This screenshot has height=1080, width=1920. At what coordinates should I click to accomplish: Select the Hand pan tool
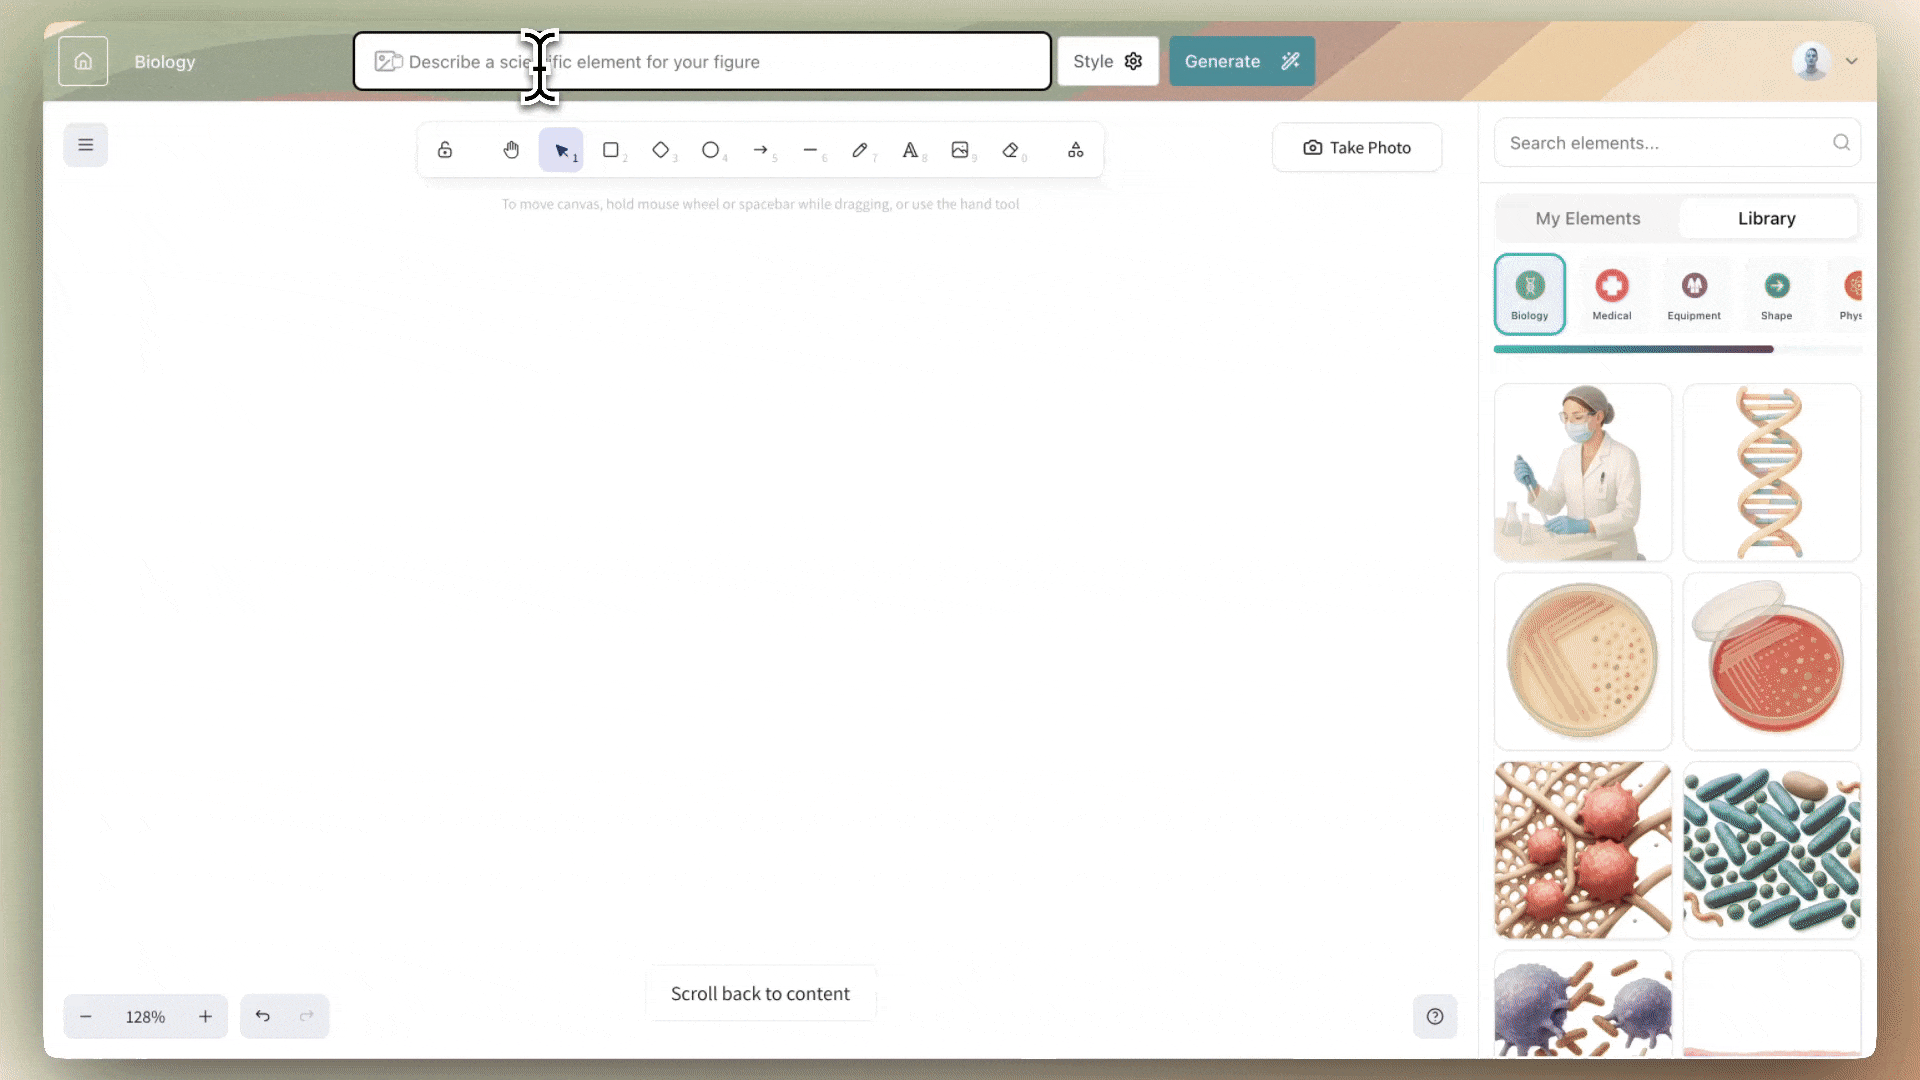(511, 150)
